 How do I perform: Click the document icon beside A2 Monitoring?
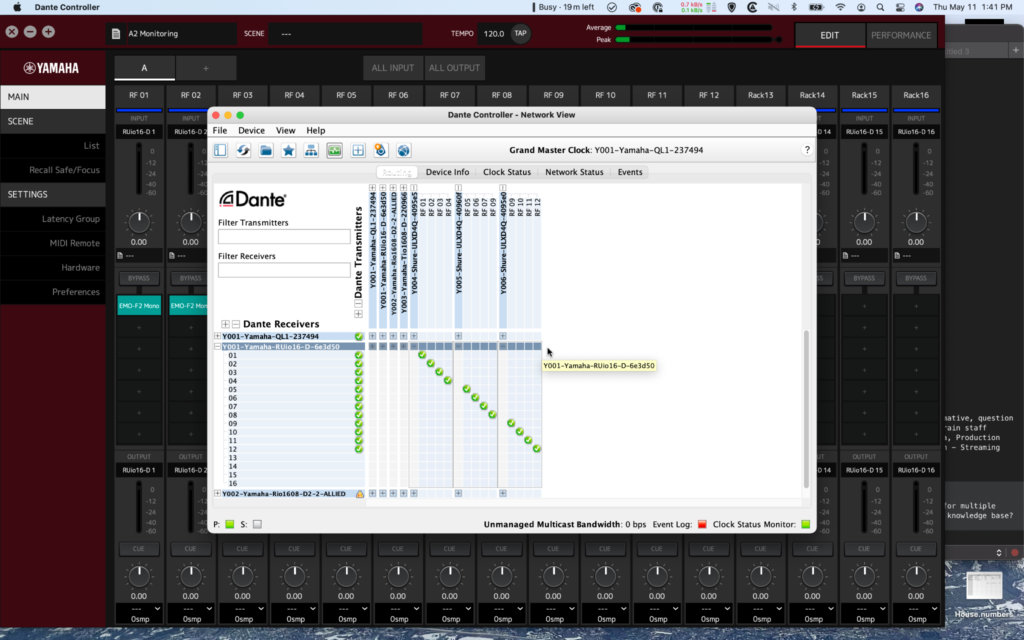tap(116, 33)
